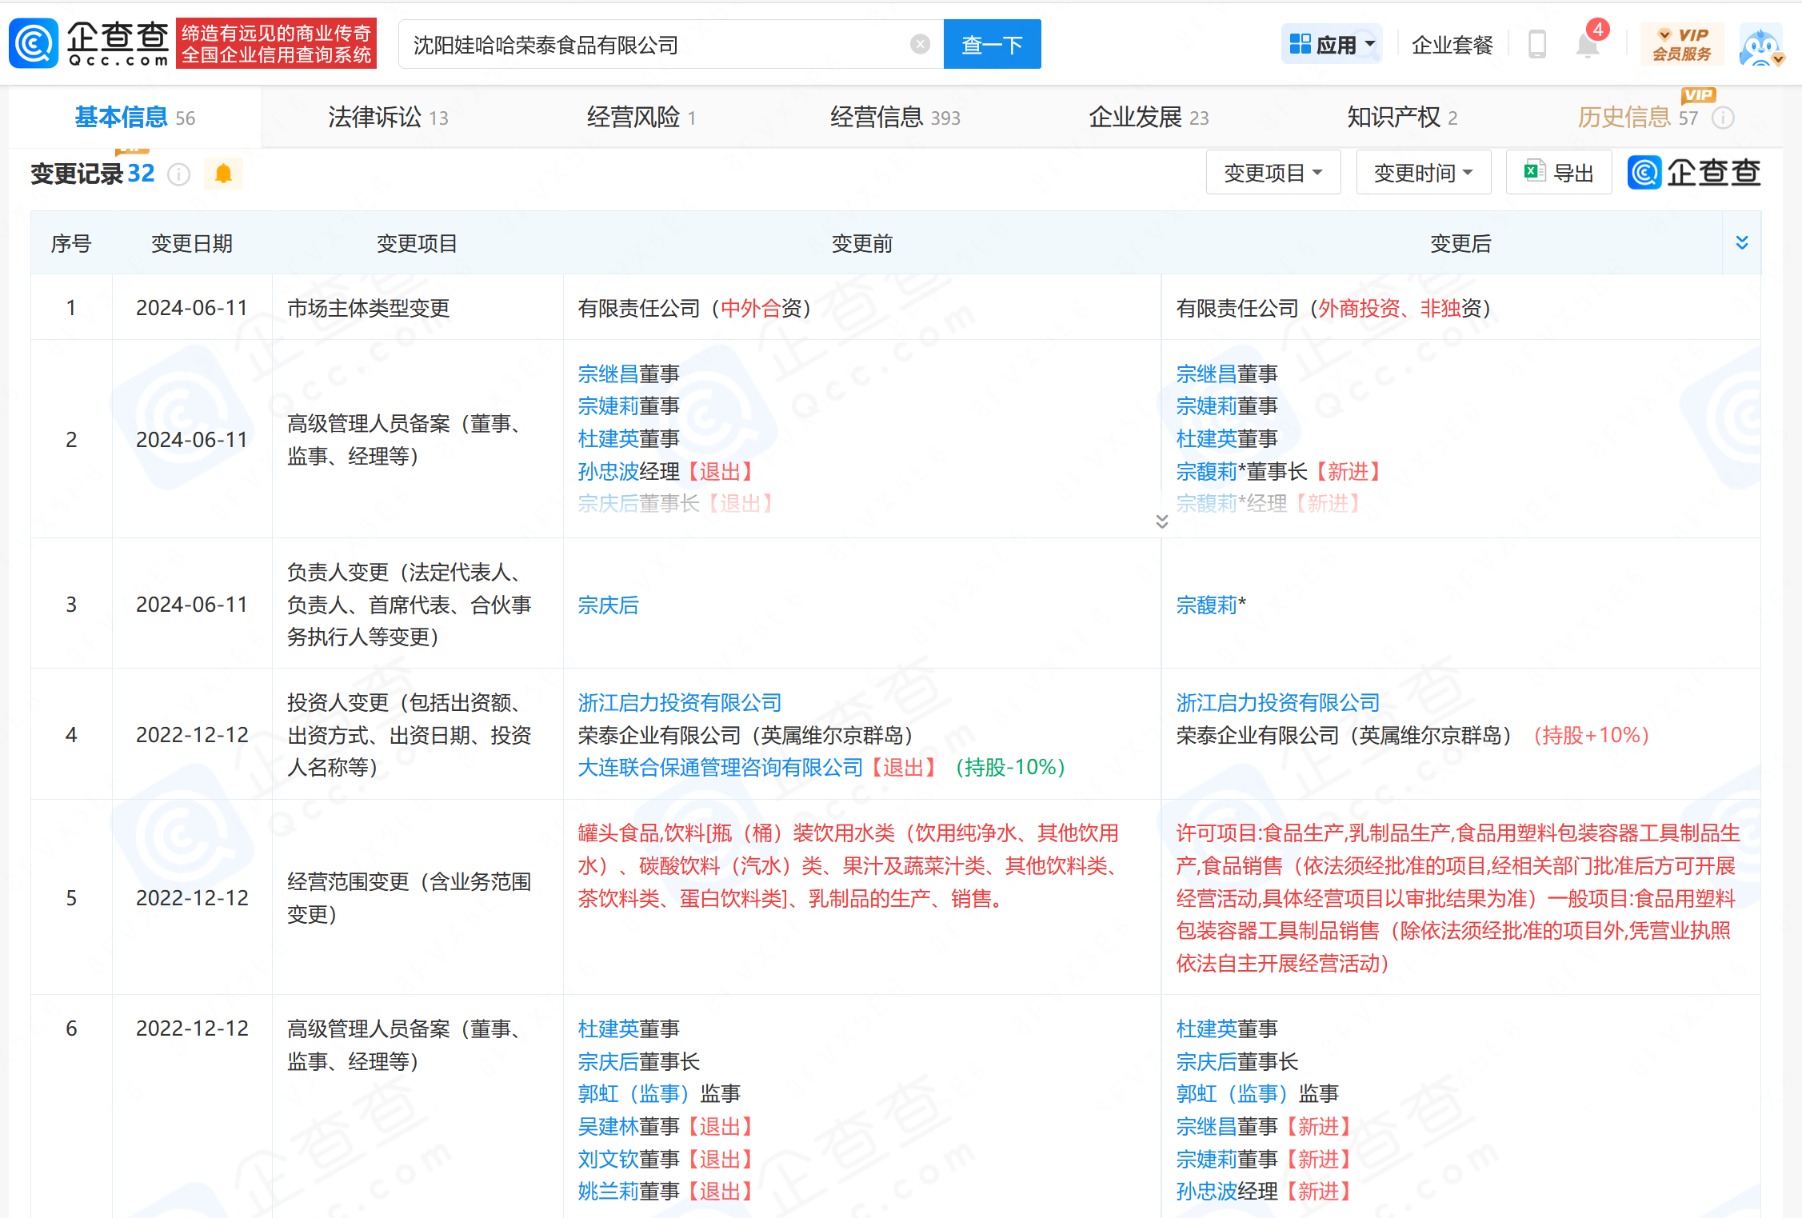This screenshot has width=1802, height=1218.
Task: Click the orange alert bell for 变更记录
Action: click(x=223, y=174)
